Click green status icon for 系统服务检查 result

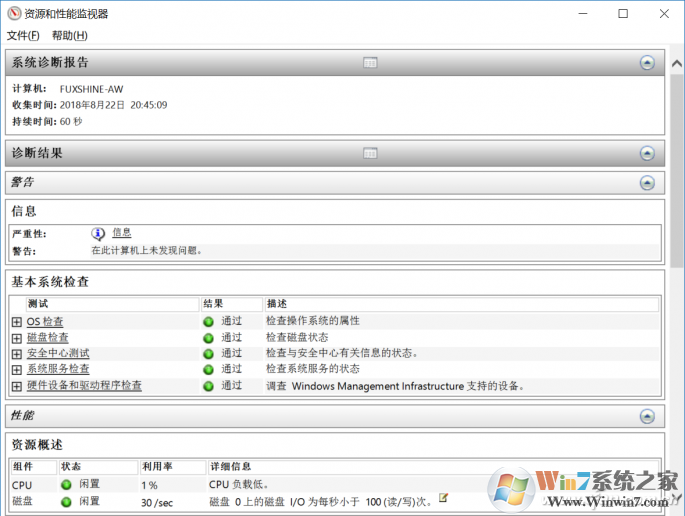209,370
